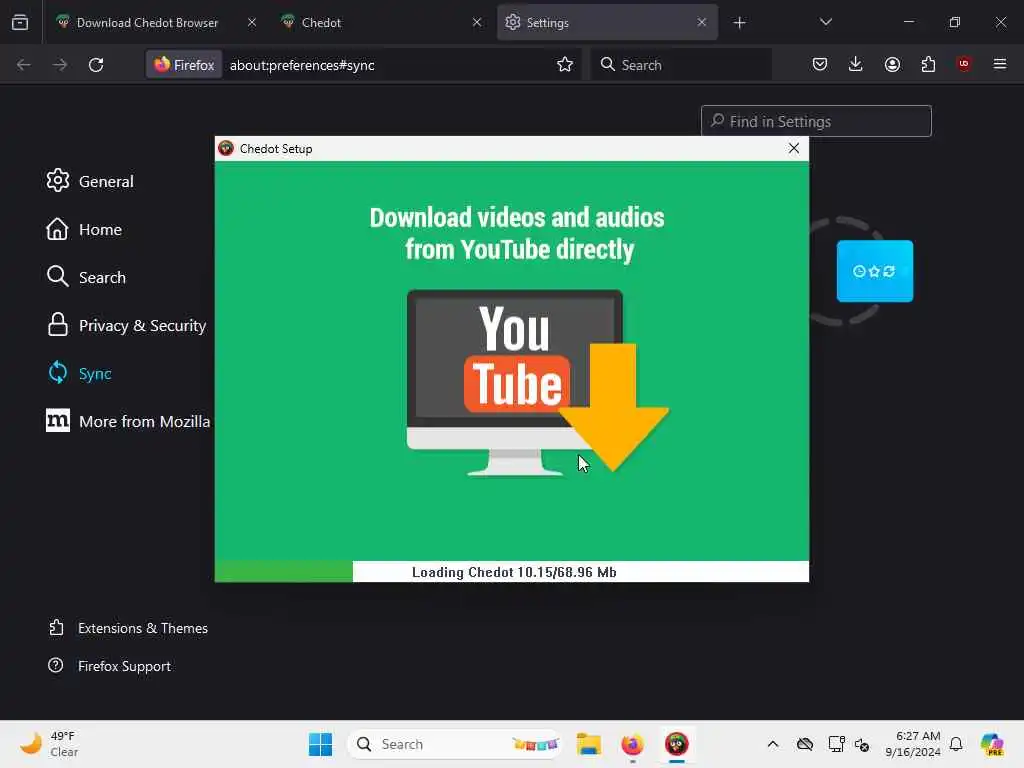Viewport: 1024px width, 768px height.
Task: Show hidden system tray icons
Action: tap(773, 744)
